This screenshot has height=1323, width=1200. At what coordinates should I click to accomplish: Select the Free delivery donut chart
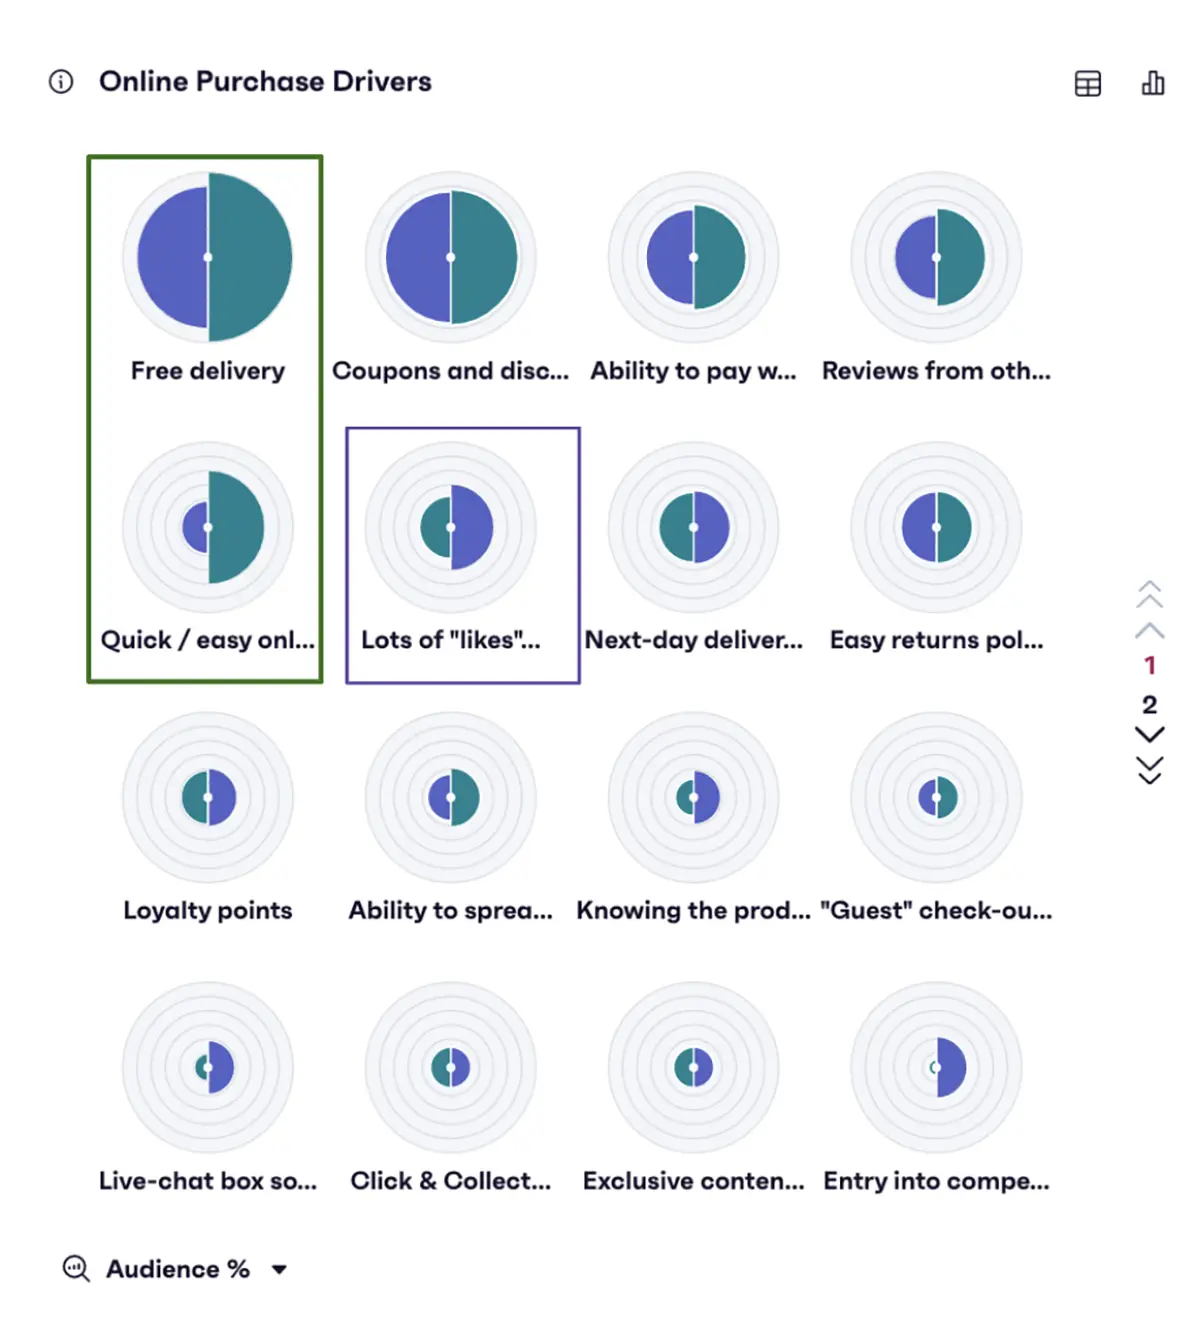tap(207, 256)
